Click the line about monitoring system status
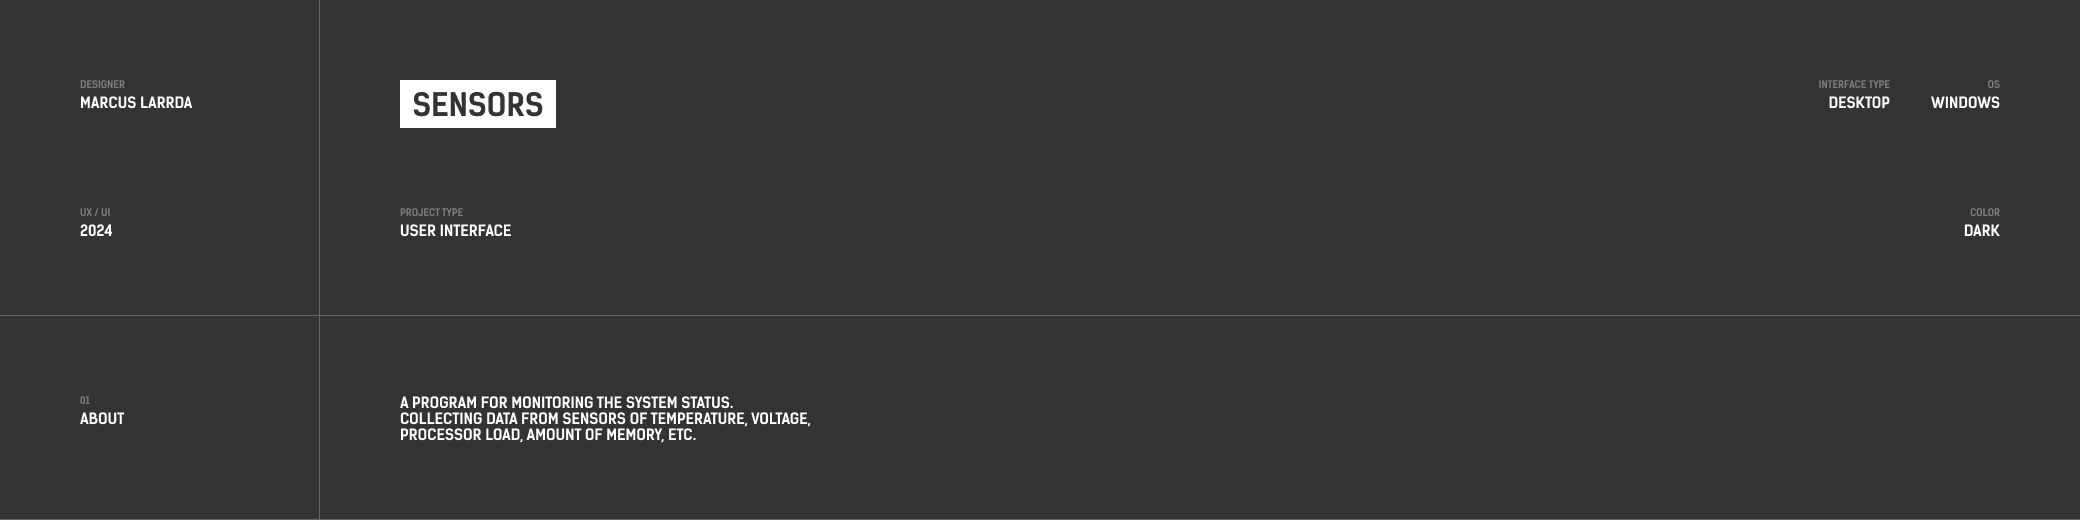 566,403
